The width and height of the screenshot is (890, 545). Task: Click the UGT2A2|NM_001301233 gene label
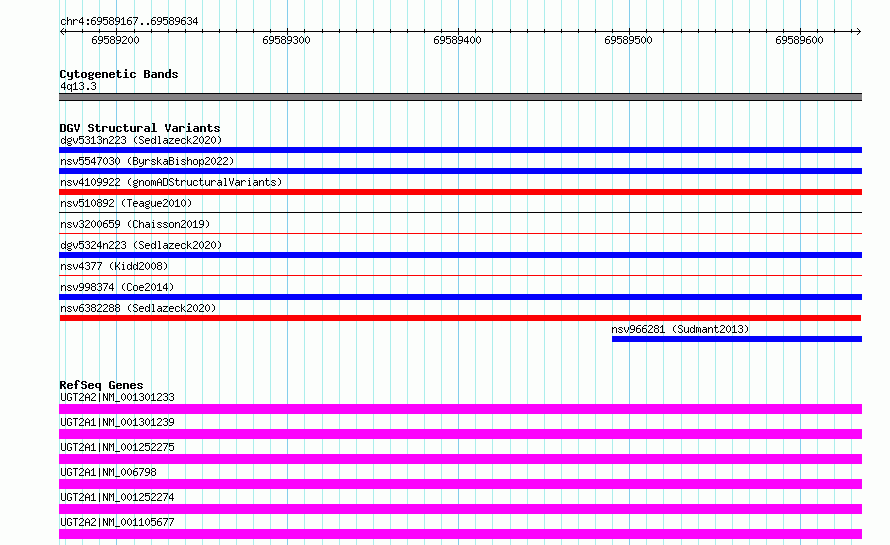(x=117, y=397)
